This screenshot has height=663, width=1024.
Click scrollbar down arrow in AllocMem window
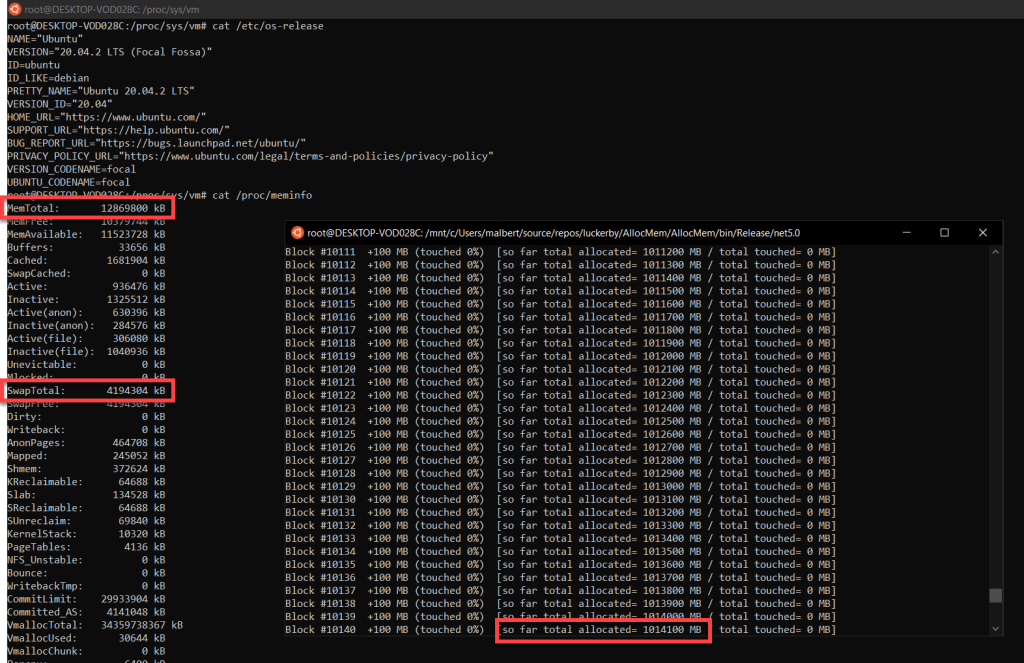tap(995, 628)
